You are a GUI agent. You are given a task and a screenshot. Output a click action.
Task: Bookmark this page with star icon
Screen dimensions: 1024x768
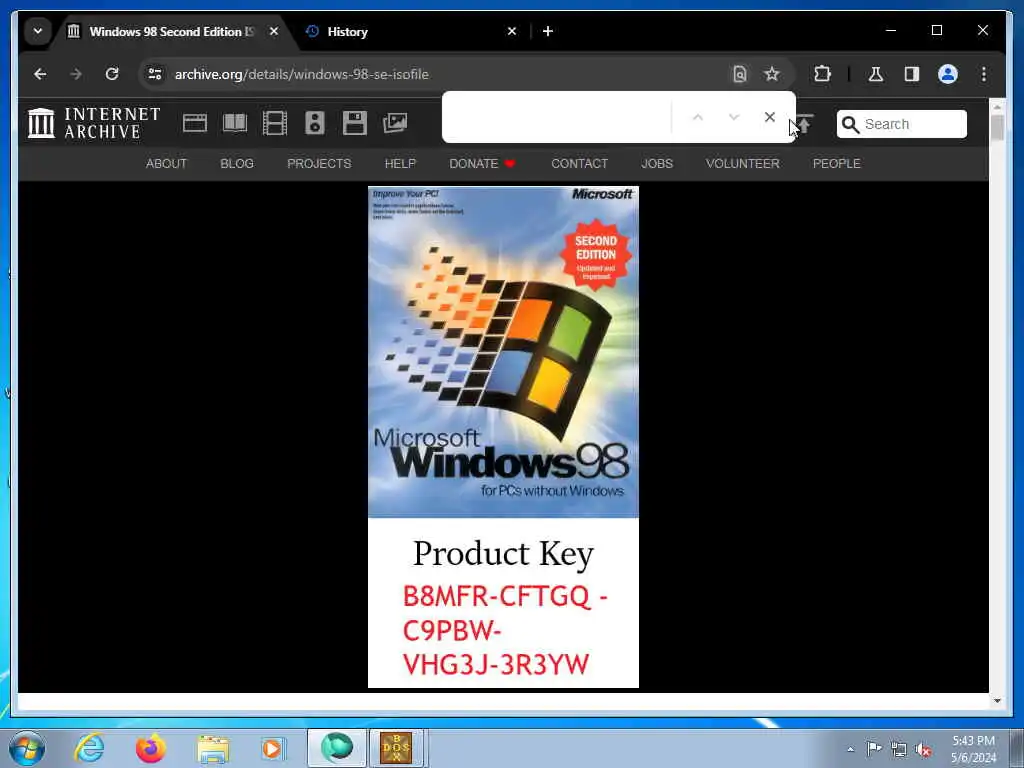pos(772,74)
